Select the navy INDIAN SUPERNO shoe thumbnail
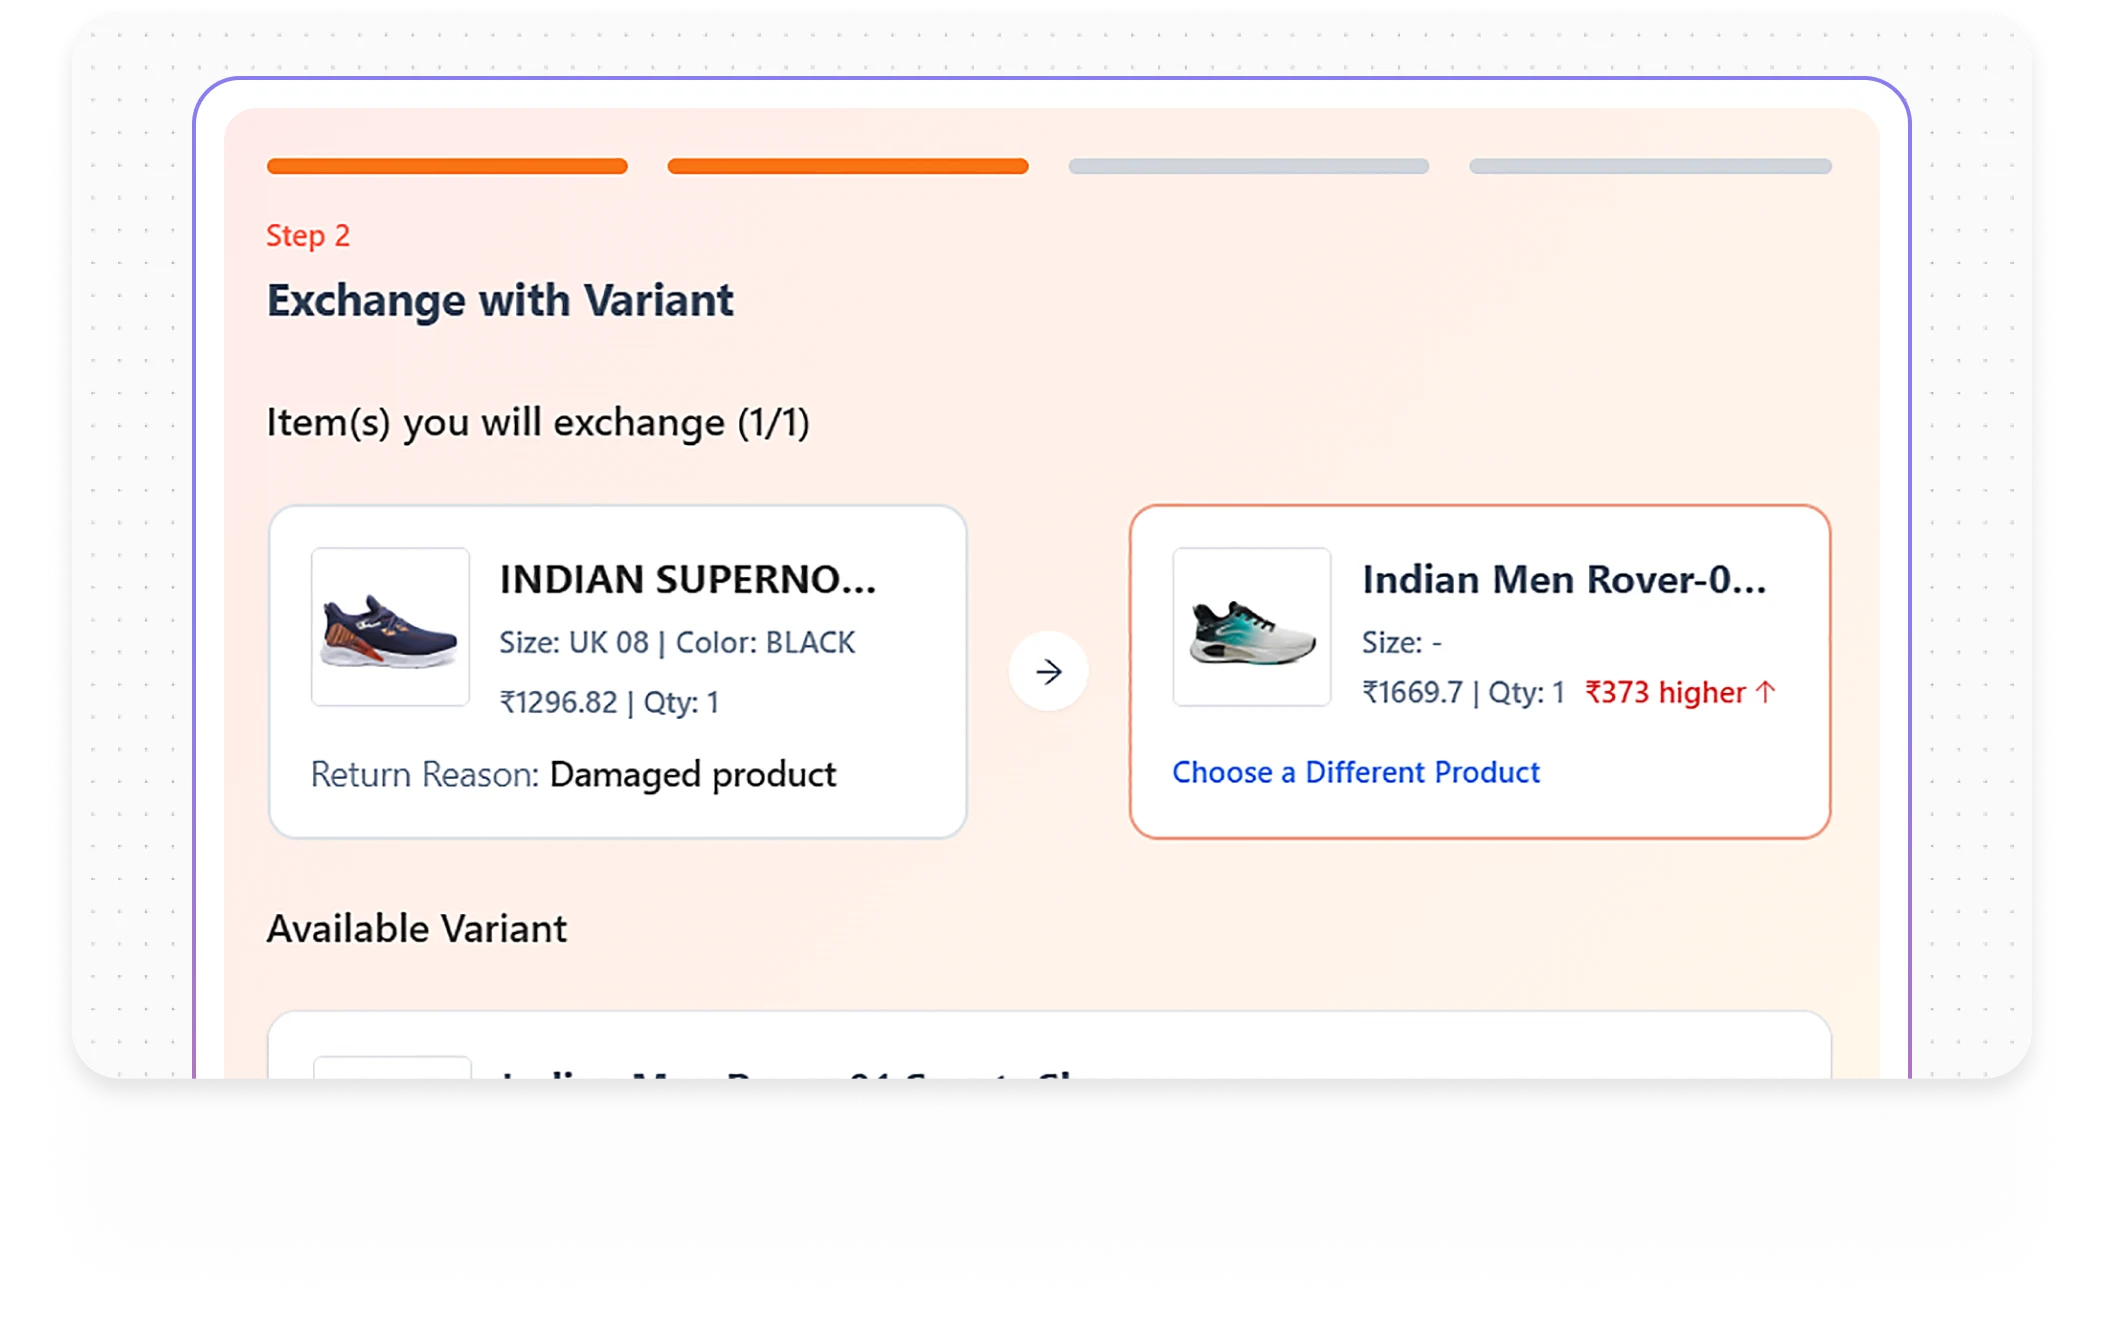2104x1335 pixels. [390, 627]
